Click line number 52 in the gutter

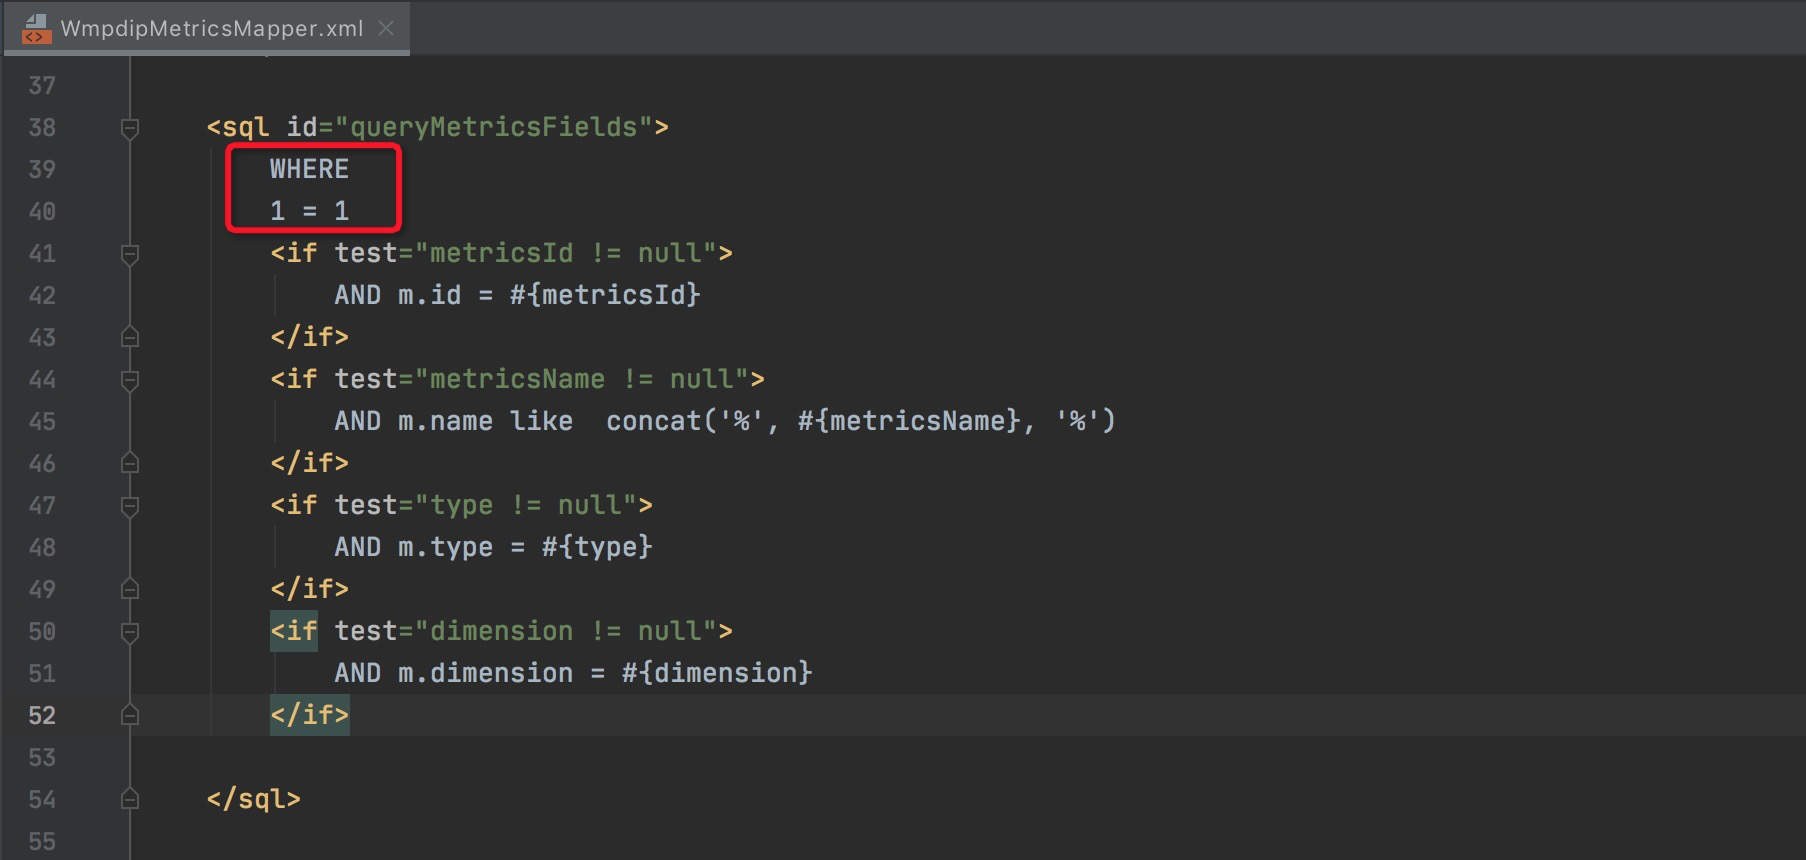click(x=42, y=716)
